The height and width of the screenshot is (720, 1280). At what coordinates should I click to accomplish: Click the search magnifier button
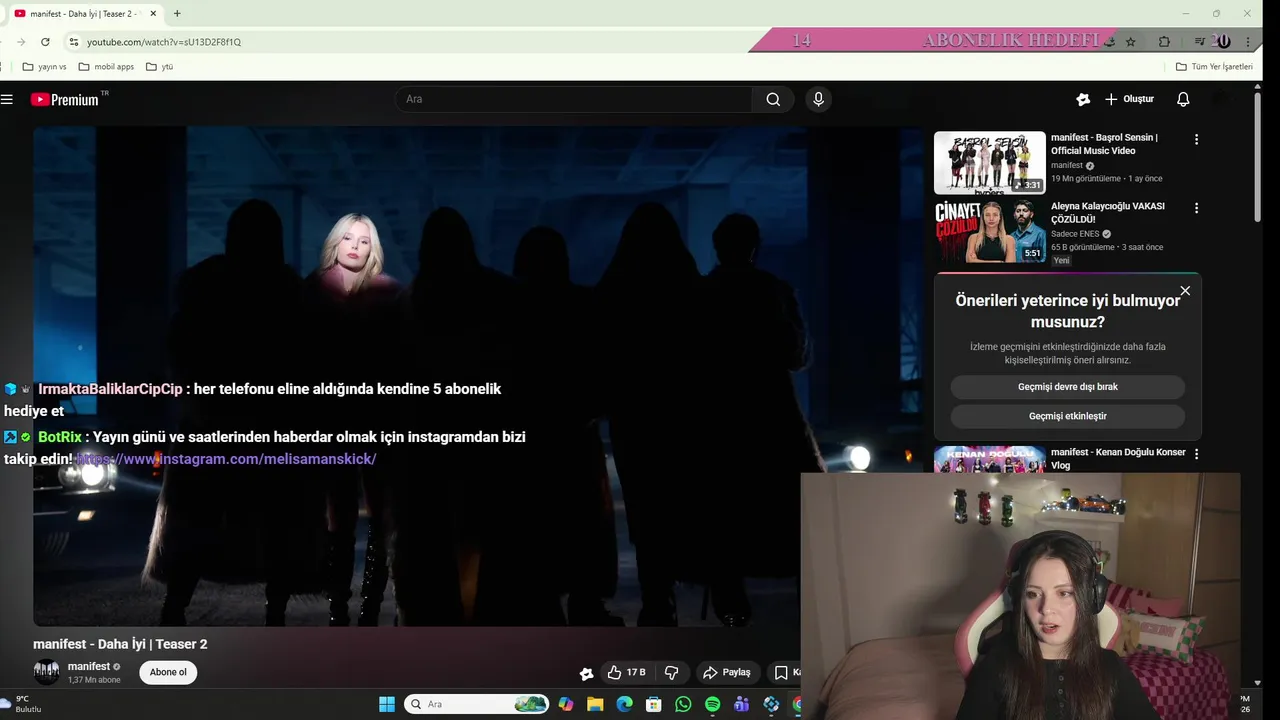(x=773, y=99)
